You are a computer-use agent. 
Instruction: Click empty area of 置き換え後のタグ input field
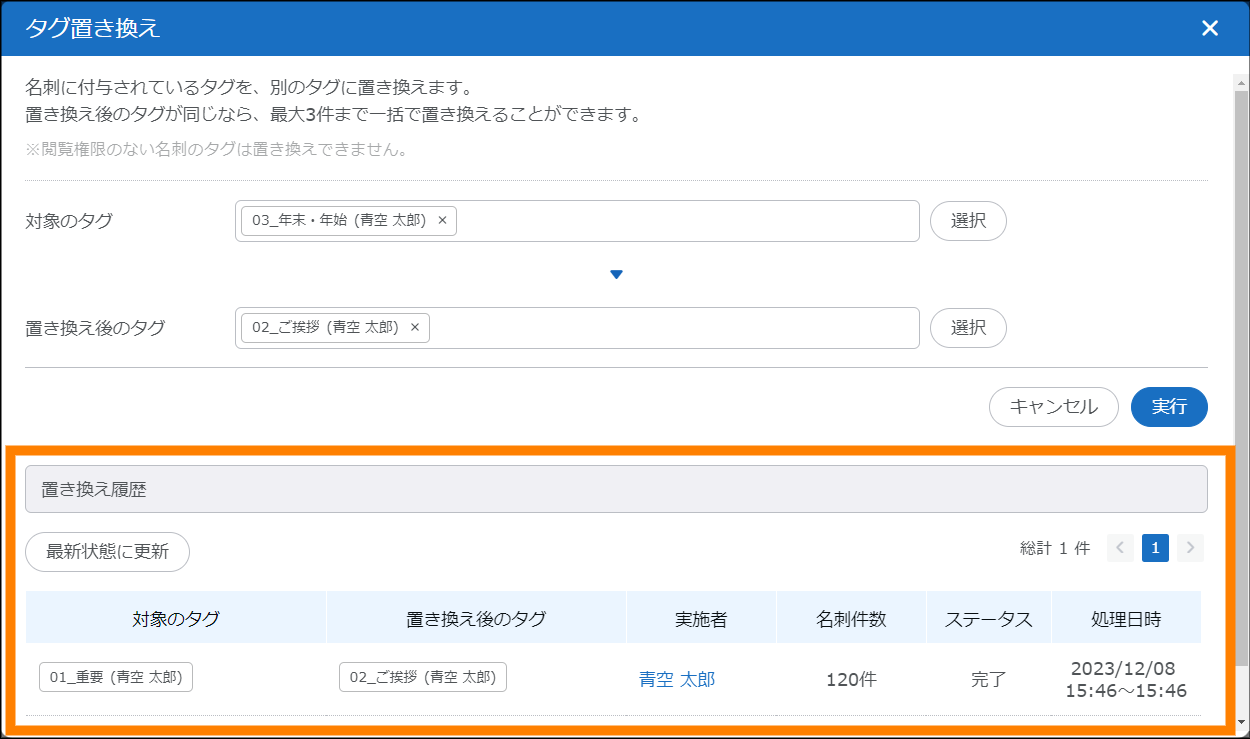click(x=670, y=327)
